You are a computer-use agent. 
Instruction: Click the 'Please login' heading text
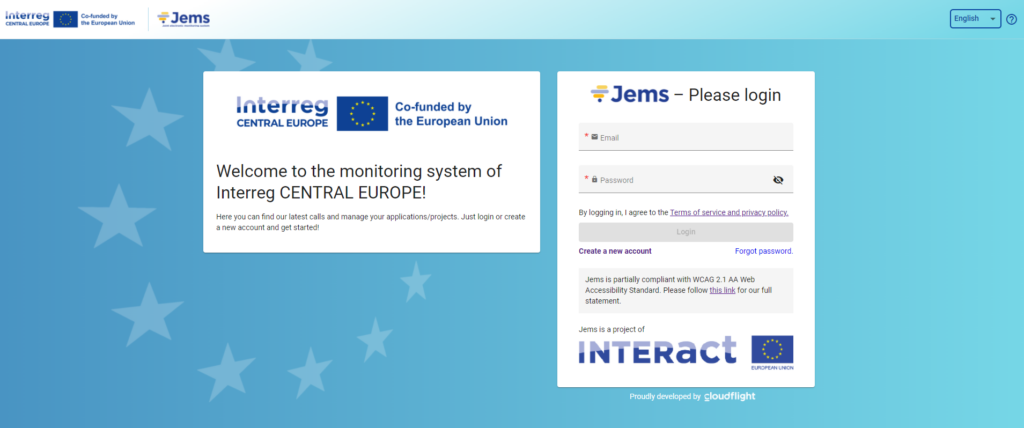click(x=735, y=95)
